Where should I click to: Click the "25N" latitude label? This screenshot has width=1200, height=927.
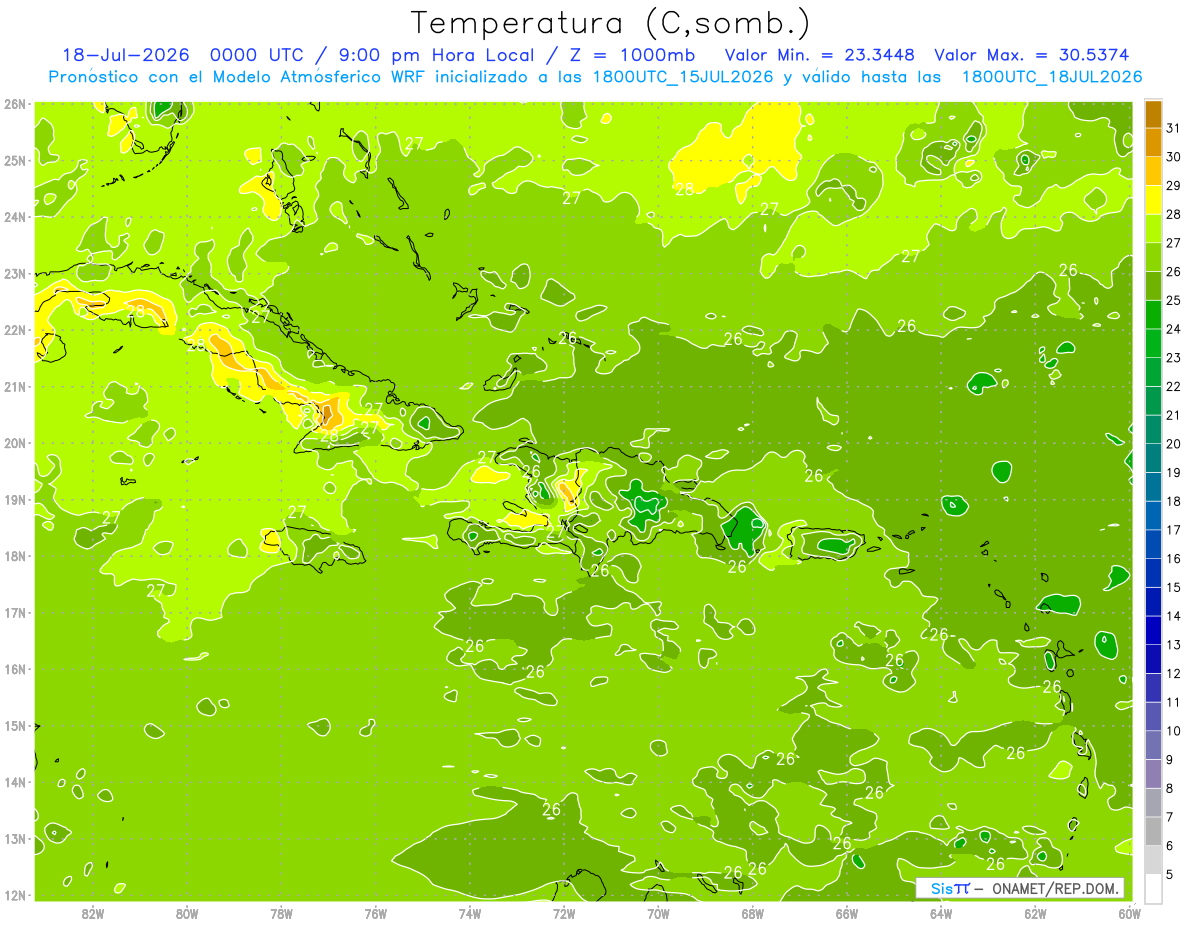click(15, 160)
